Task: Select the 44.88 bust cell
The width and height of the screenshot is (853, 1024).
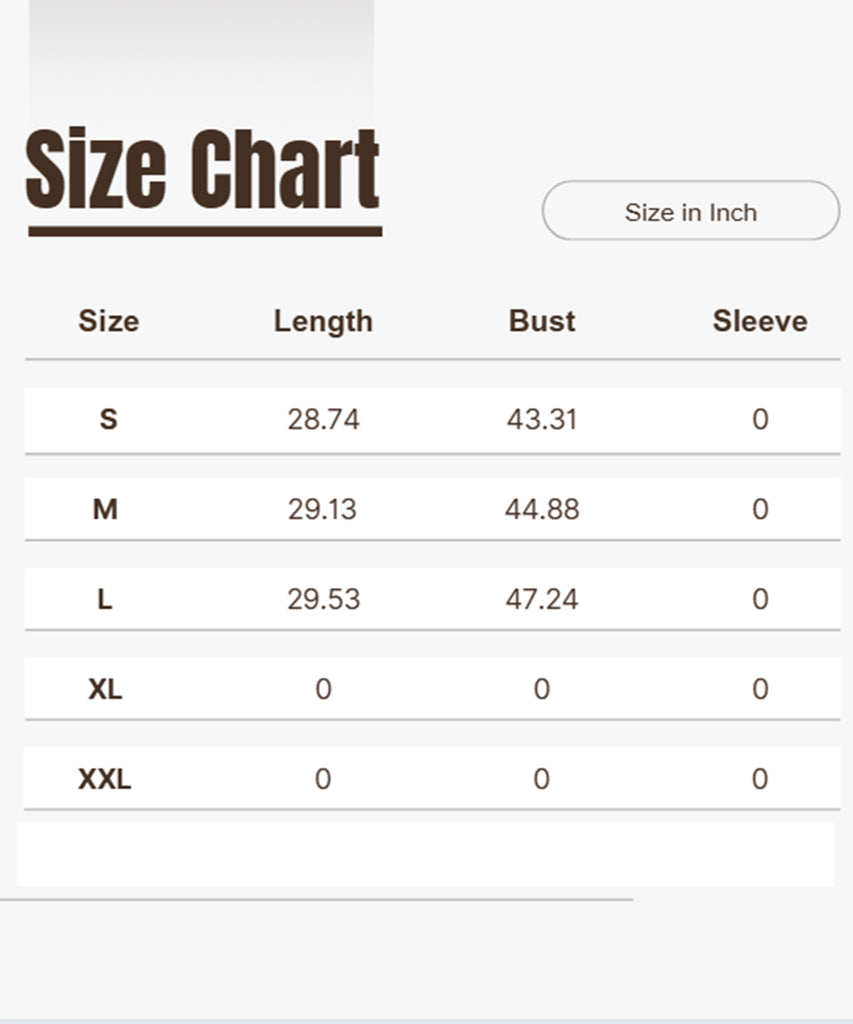Action: point(542,509)
